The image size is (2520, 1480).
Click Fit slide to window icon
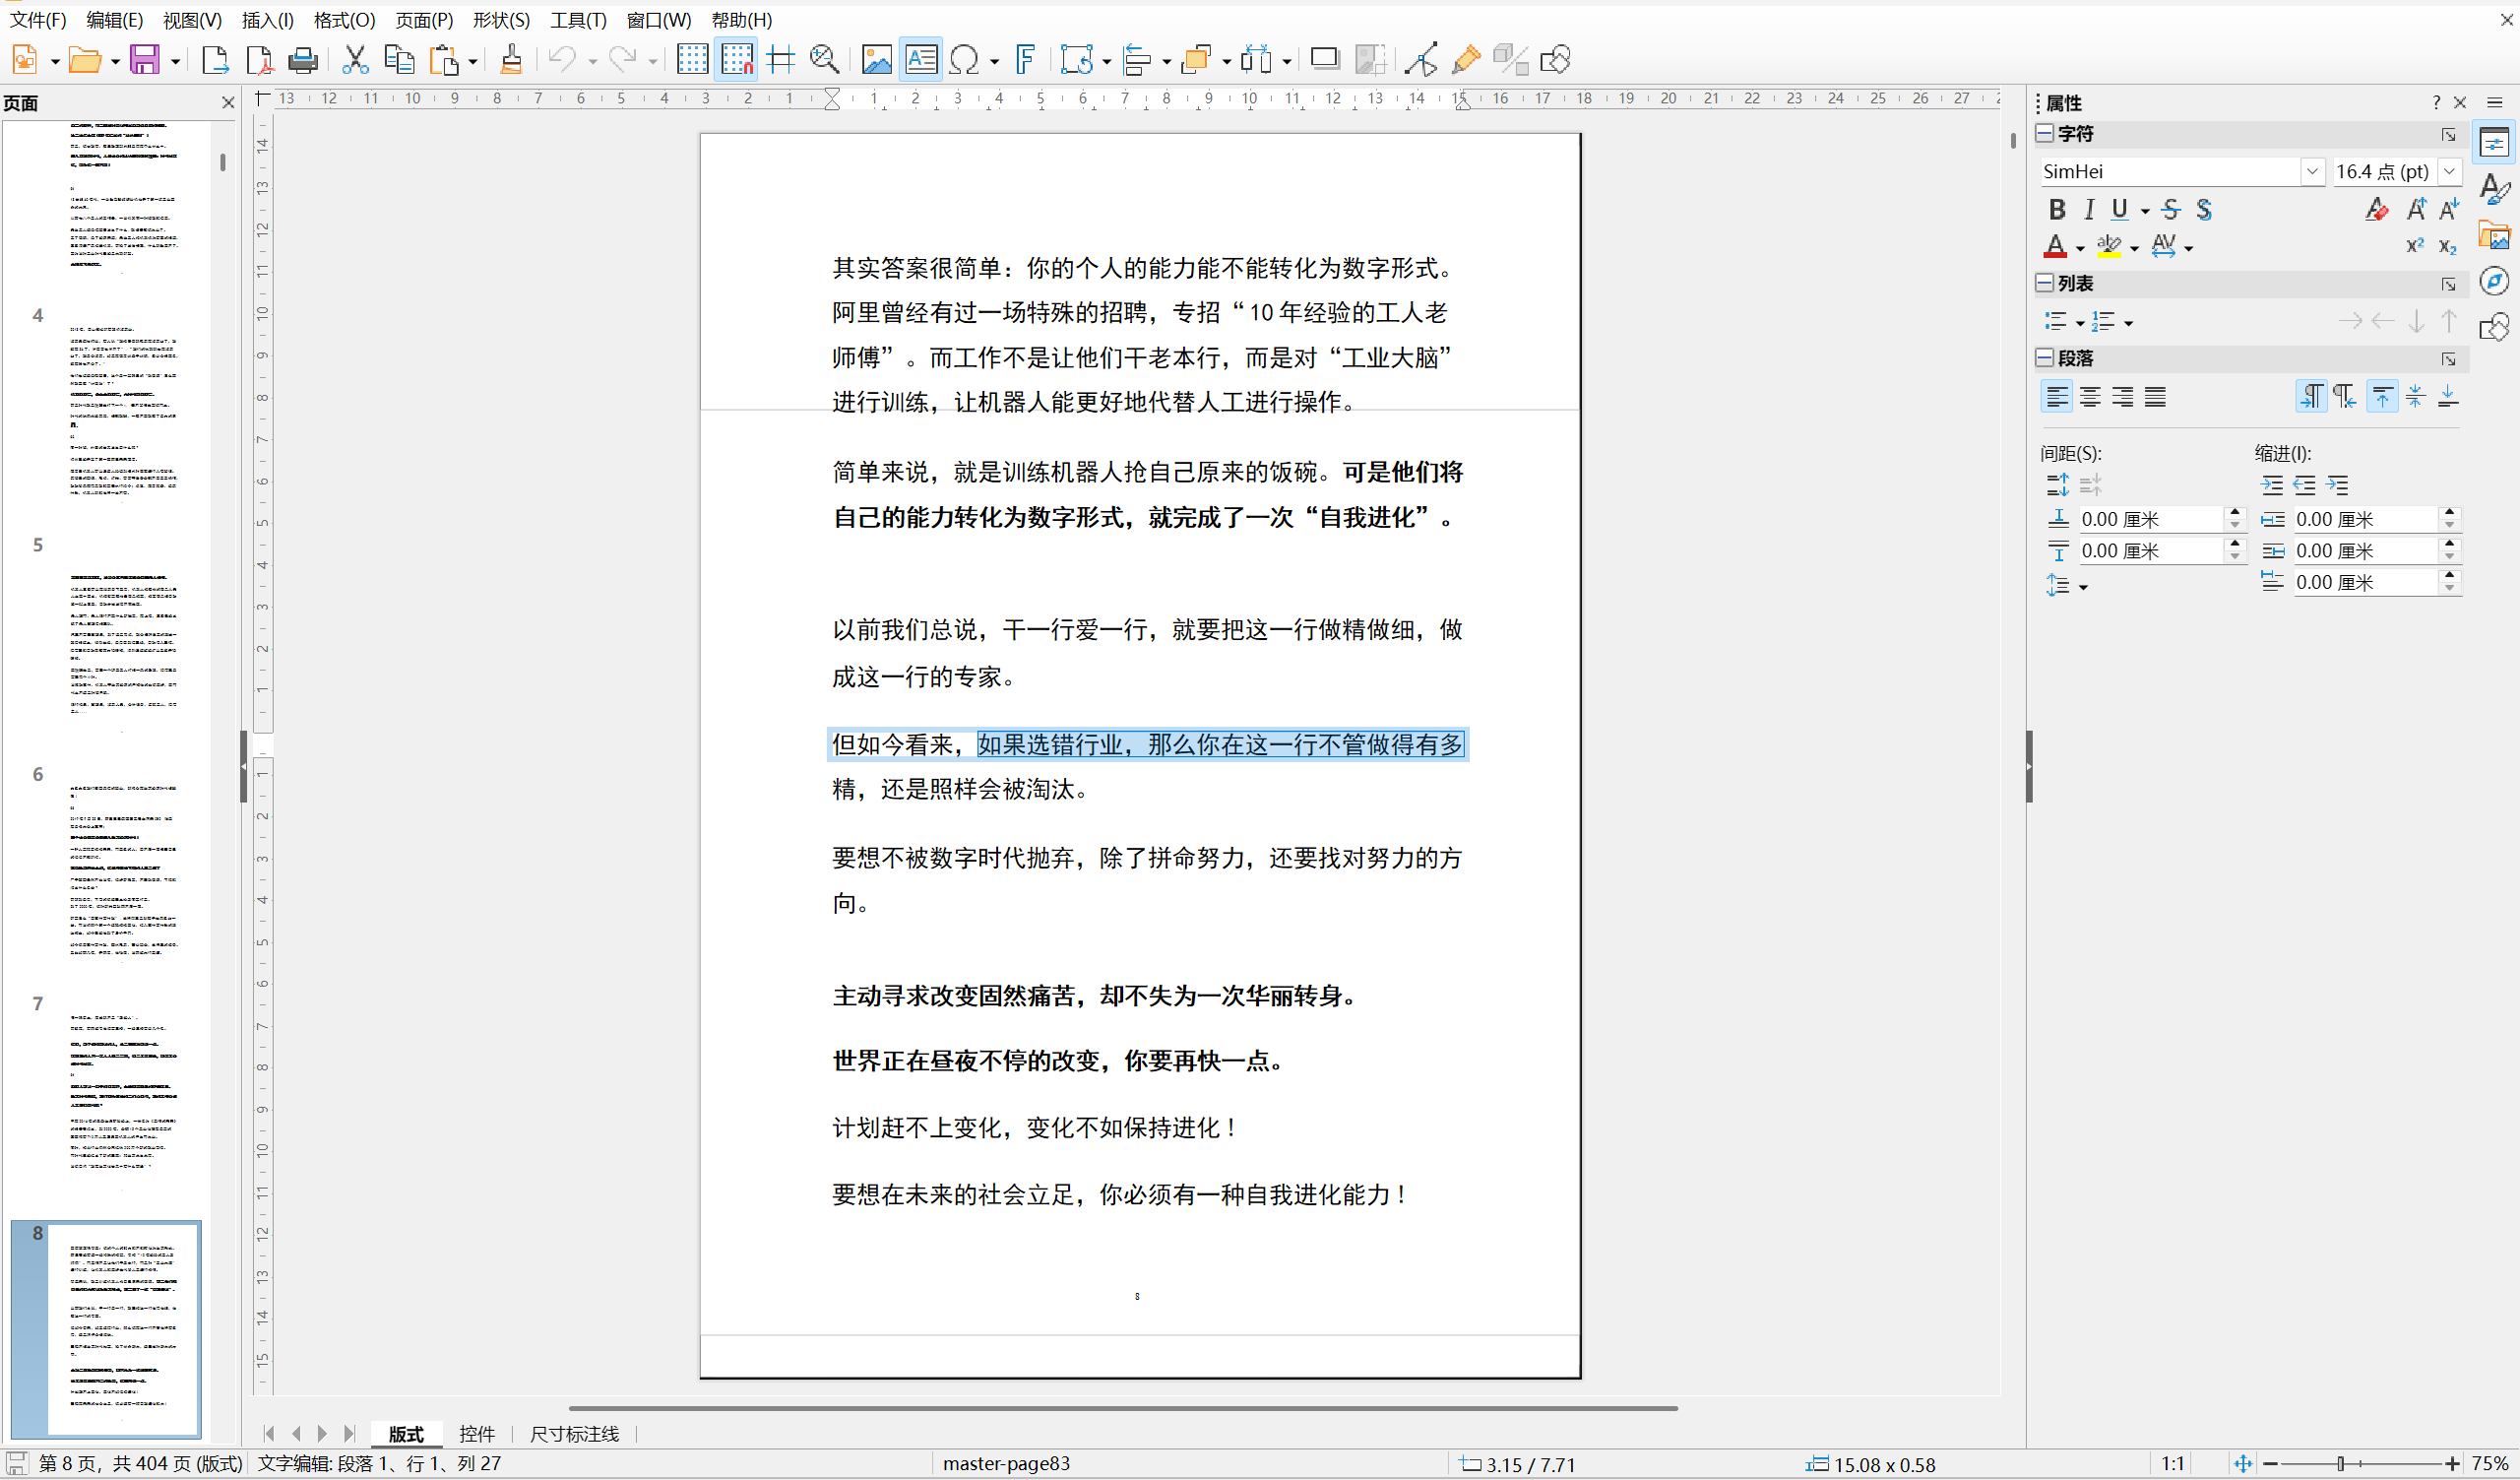[x=2243, y=1463]
